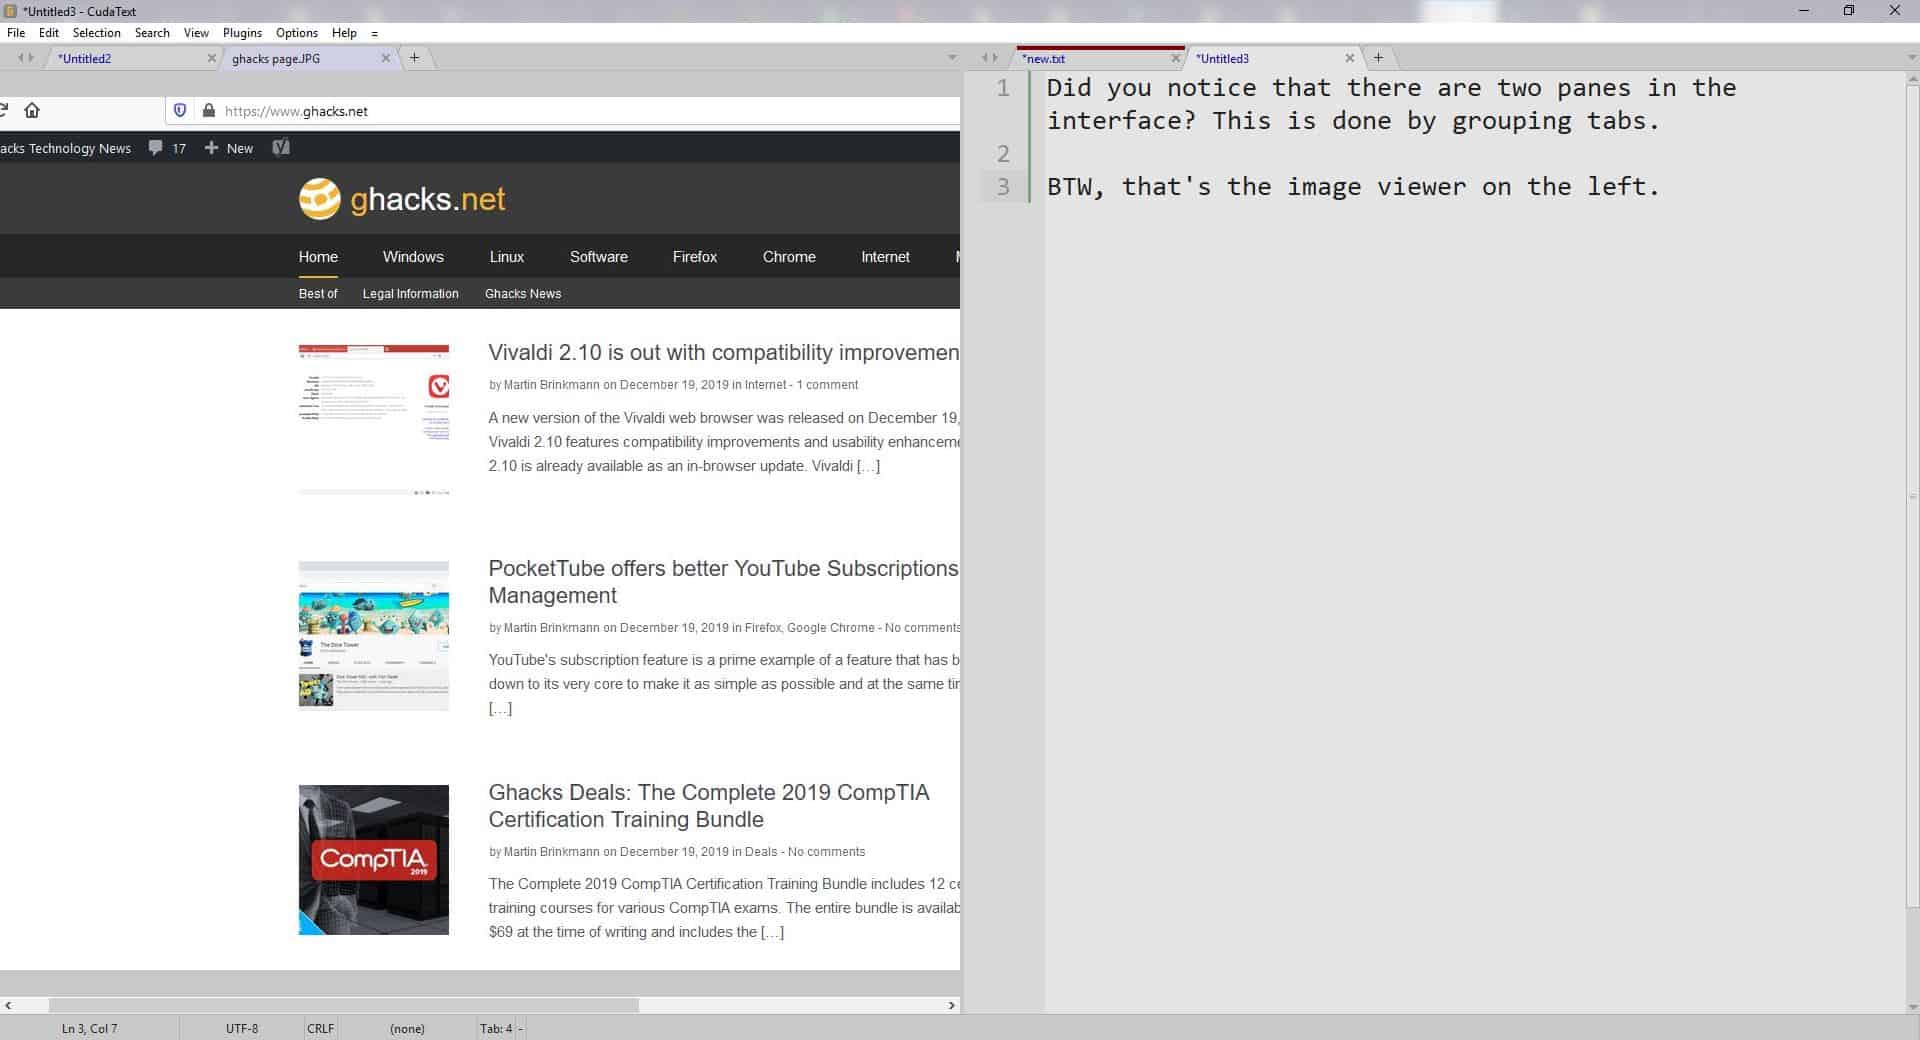
Task: Click the Ghacks News link
Action: pyautogui.click(x=523, y=294)
